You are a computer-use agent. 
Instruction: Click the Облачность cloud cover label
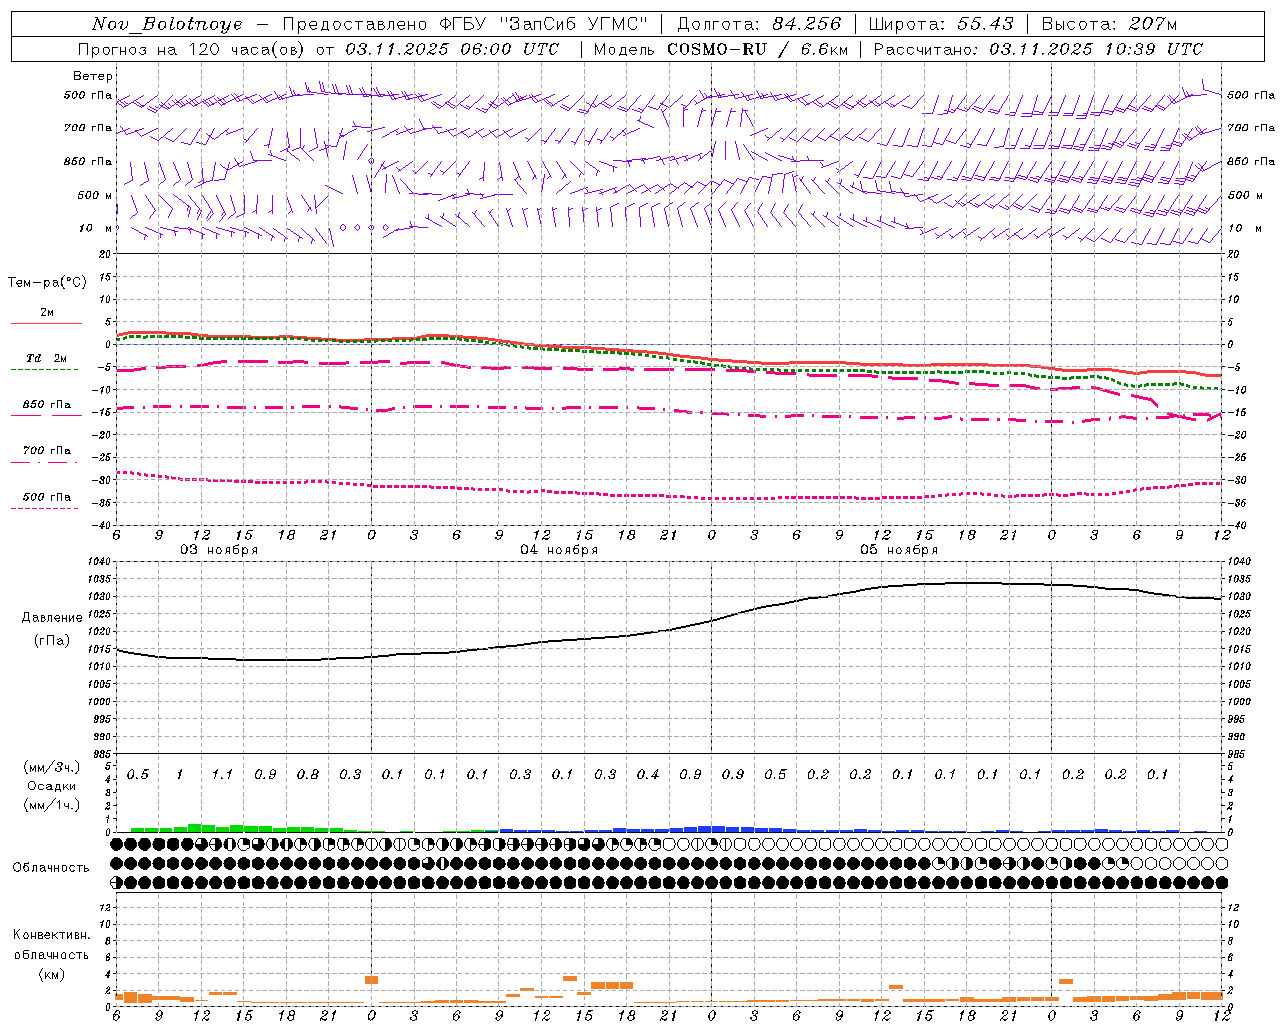51,868
